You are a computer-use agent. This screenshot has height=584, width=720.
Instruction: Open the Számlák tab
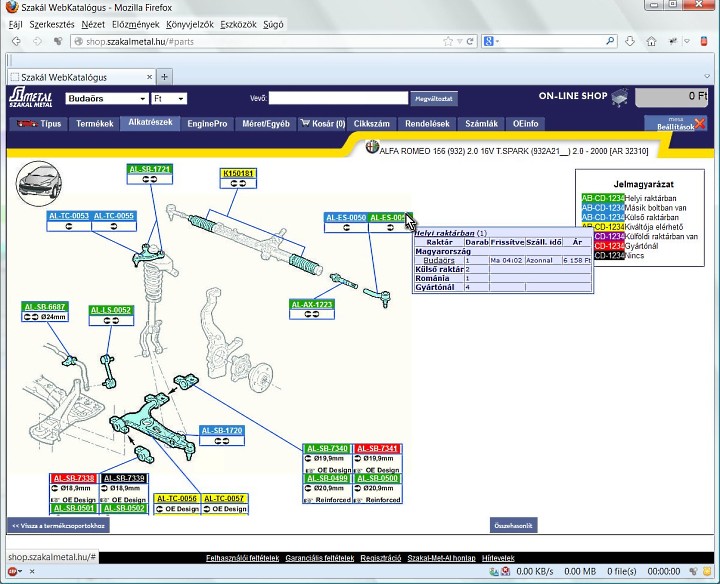(481, 124)
